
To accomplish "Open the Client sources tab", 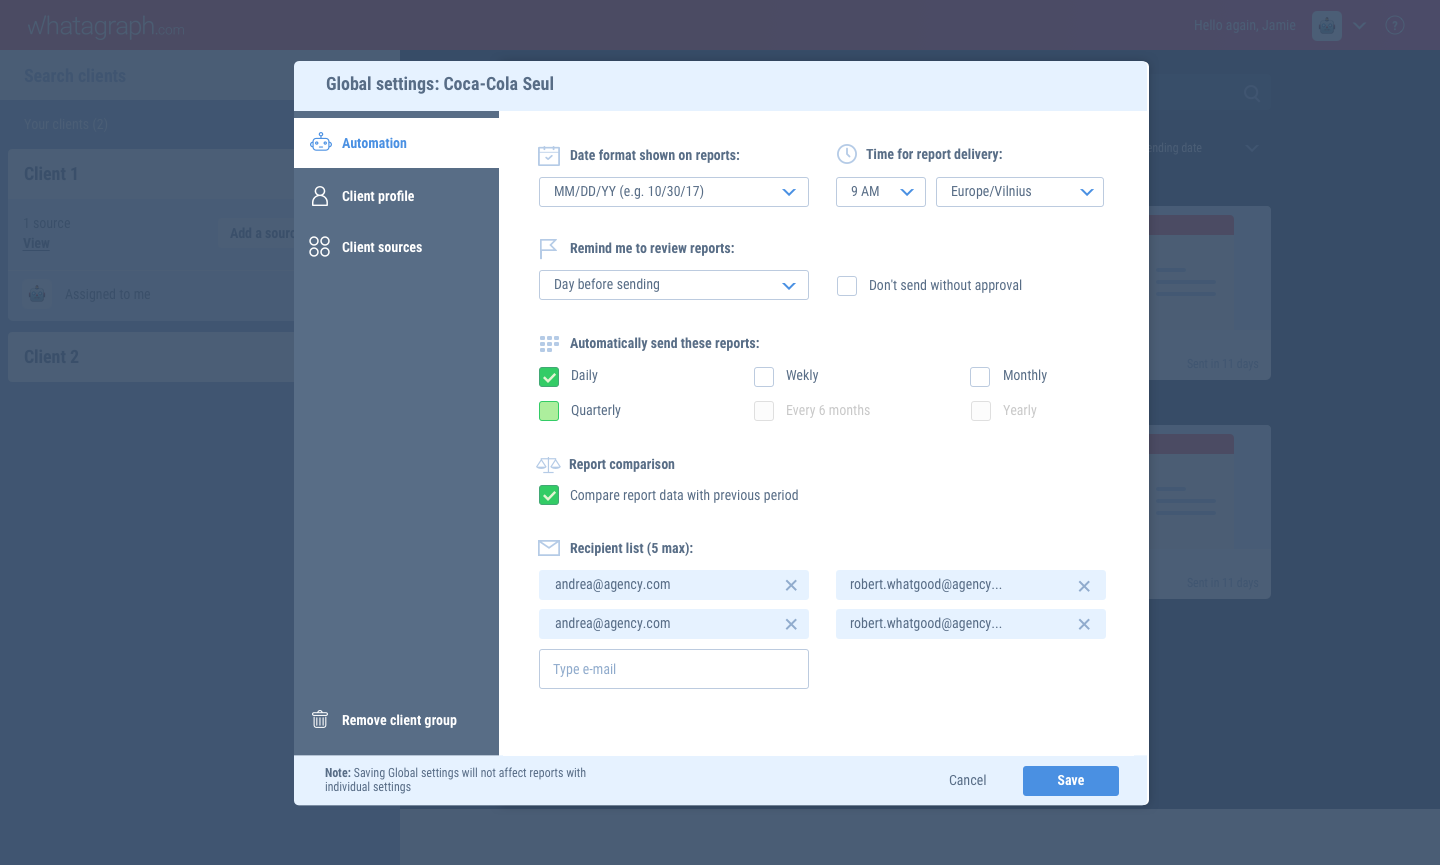I will 396,247.
